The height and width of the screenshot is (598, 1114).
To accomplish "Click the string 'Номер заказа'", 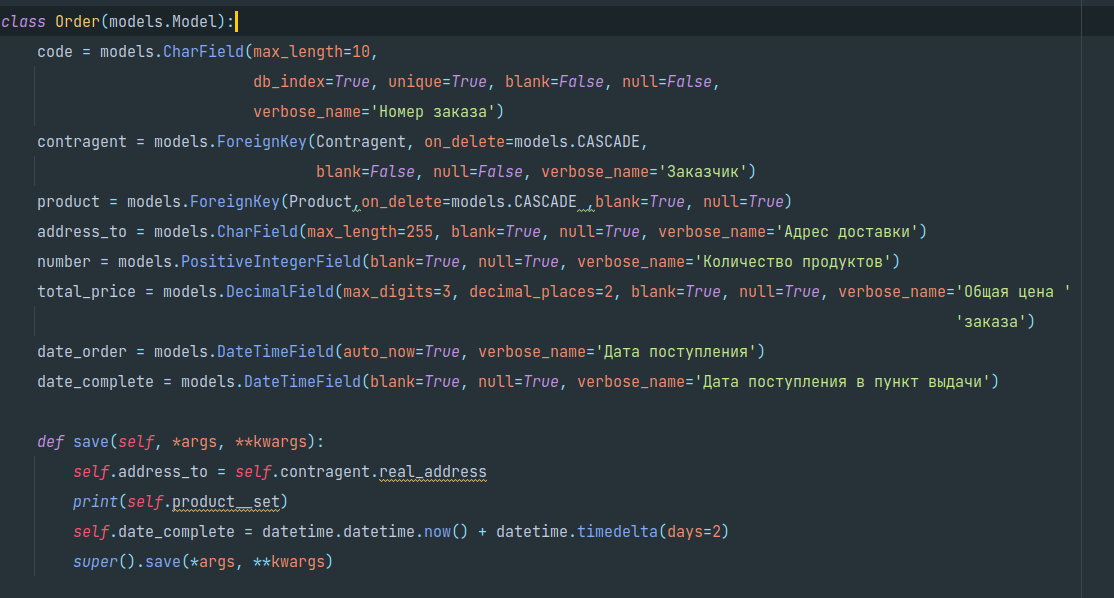I will 433,112.
